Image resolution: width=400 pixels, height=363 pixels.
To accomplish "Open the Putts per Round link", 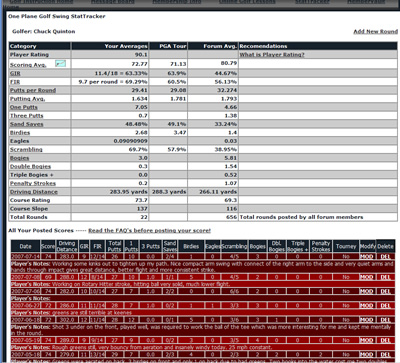I will 33,90.
